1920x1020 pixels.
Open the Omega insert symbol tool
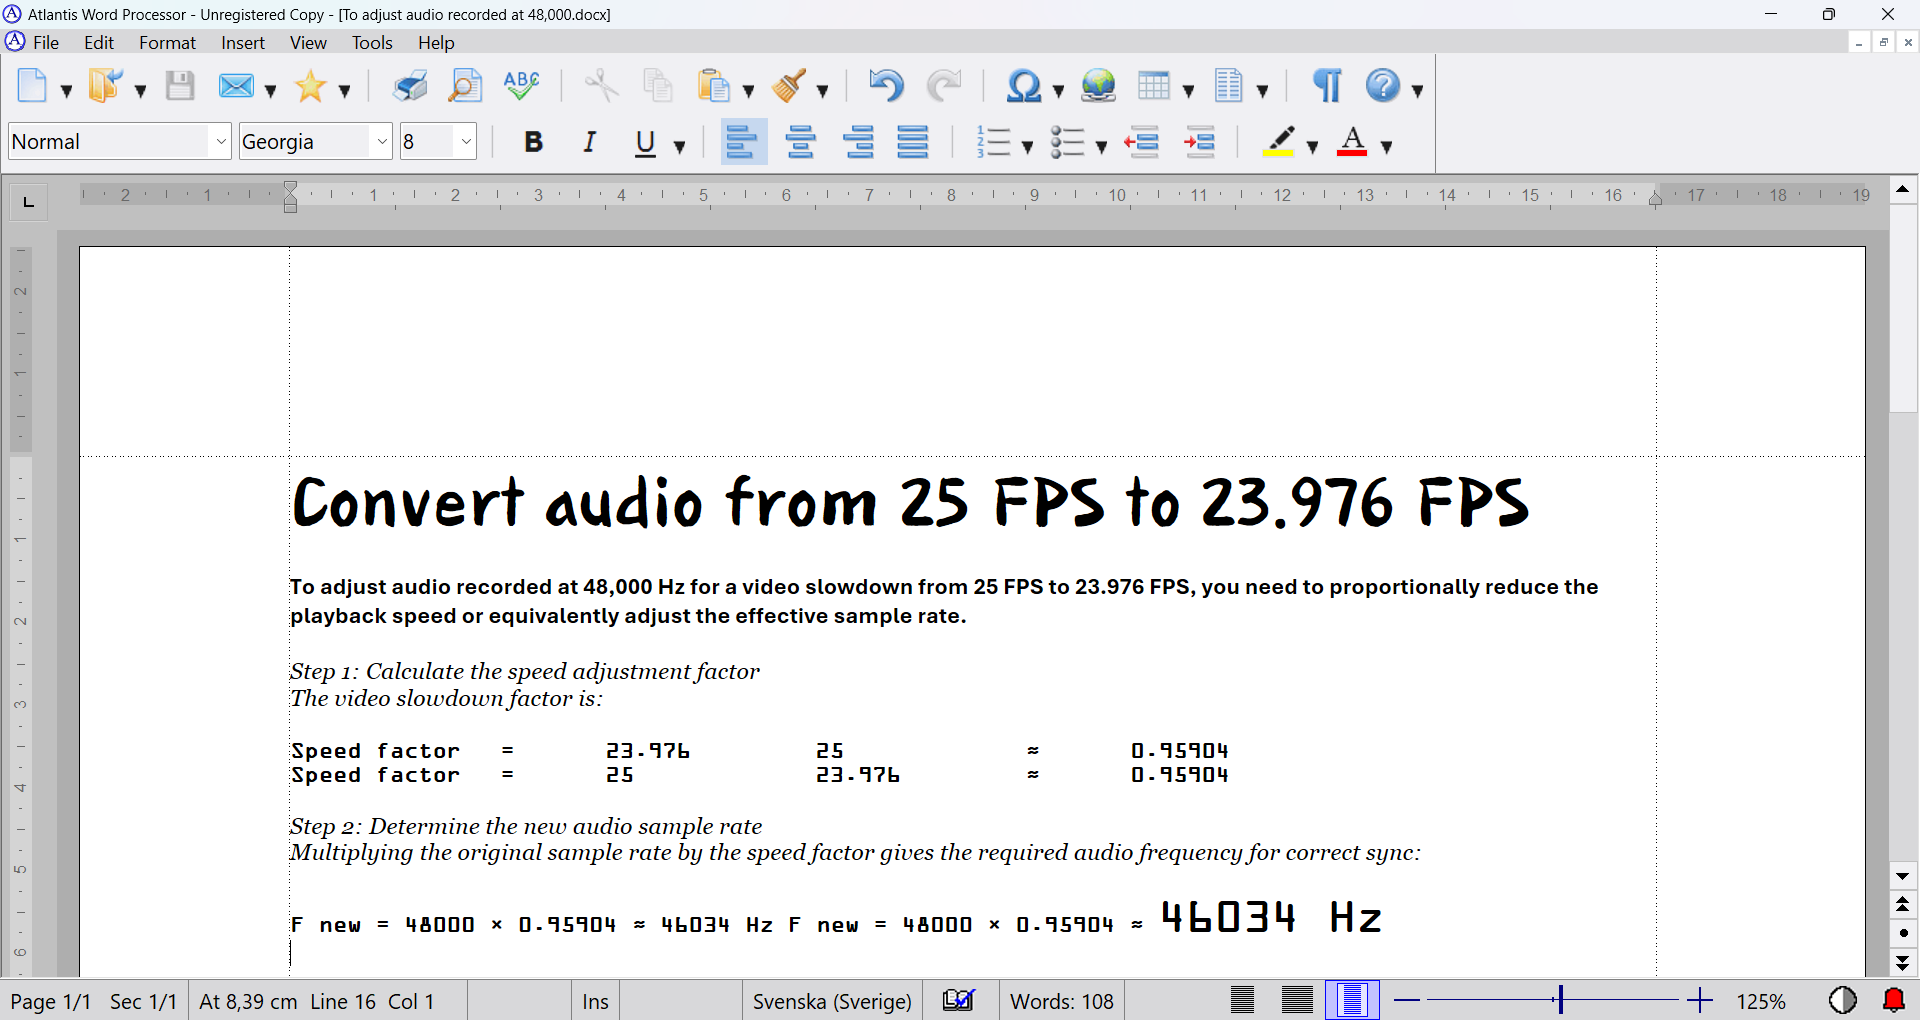pos(1023,87)
